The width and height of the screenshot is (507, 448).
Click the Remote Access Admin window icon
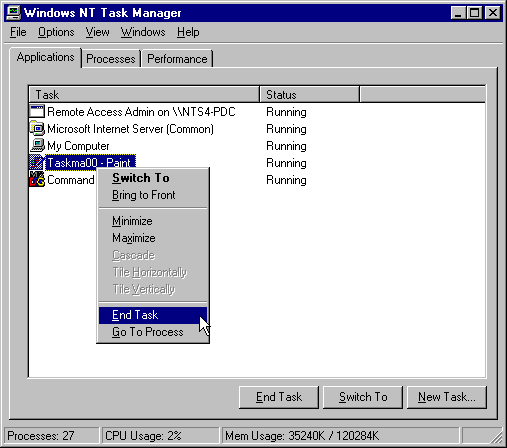[x=37, y=111]
